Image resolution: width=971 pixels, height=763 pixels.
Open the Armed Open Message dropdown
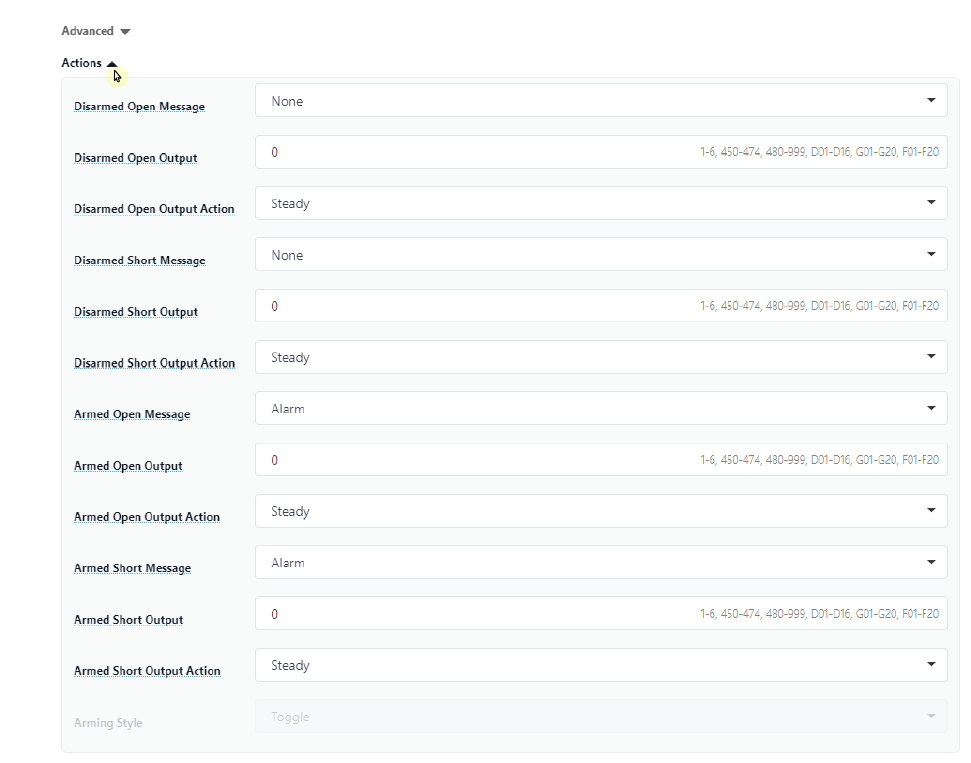point(601,408)
